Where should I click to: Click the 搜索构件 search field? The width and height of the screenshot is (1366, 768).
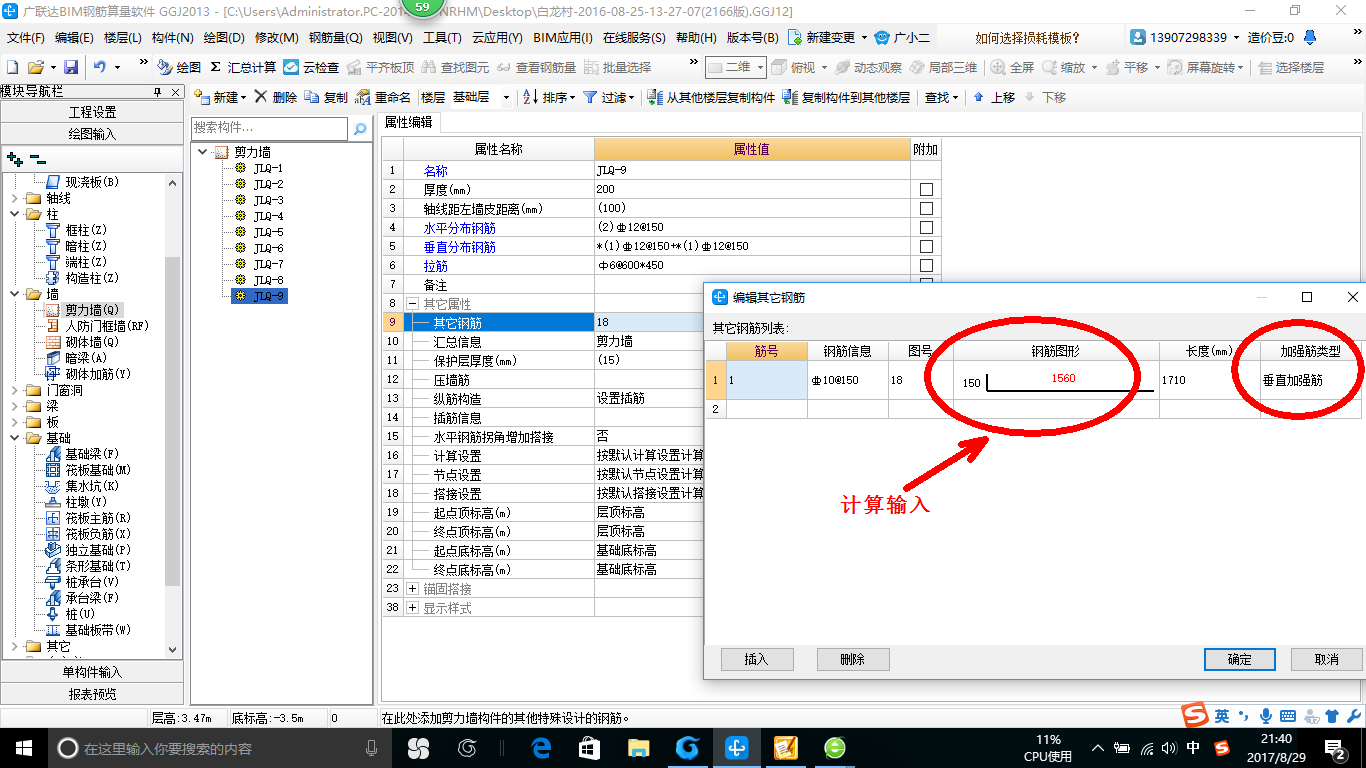click(x=270, y=129)
